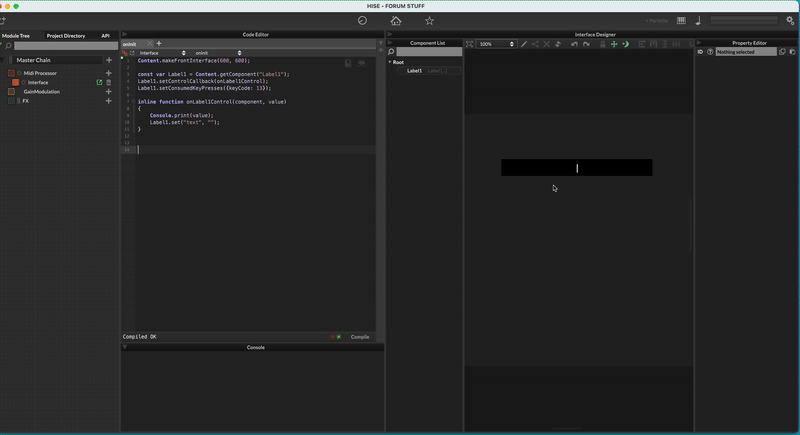
Task: Click the paste icon at Property Editor right edge
Action: point(792,52)
